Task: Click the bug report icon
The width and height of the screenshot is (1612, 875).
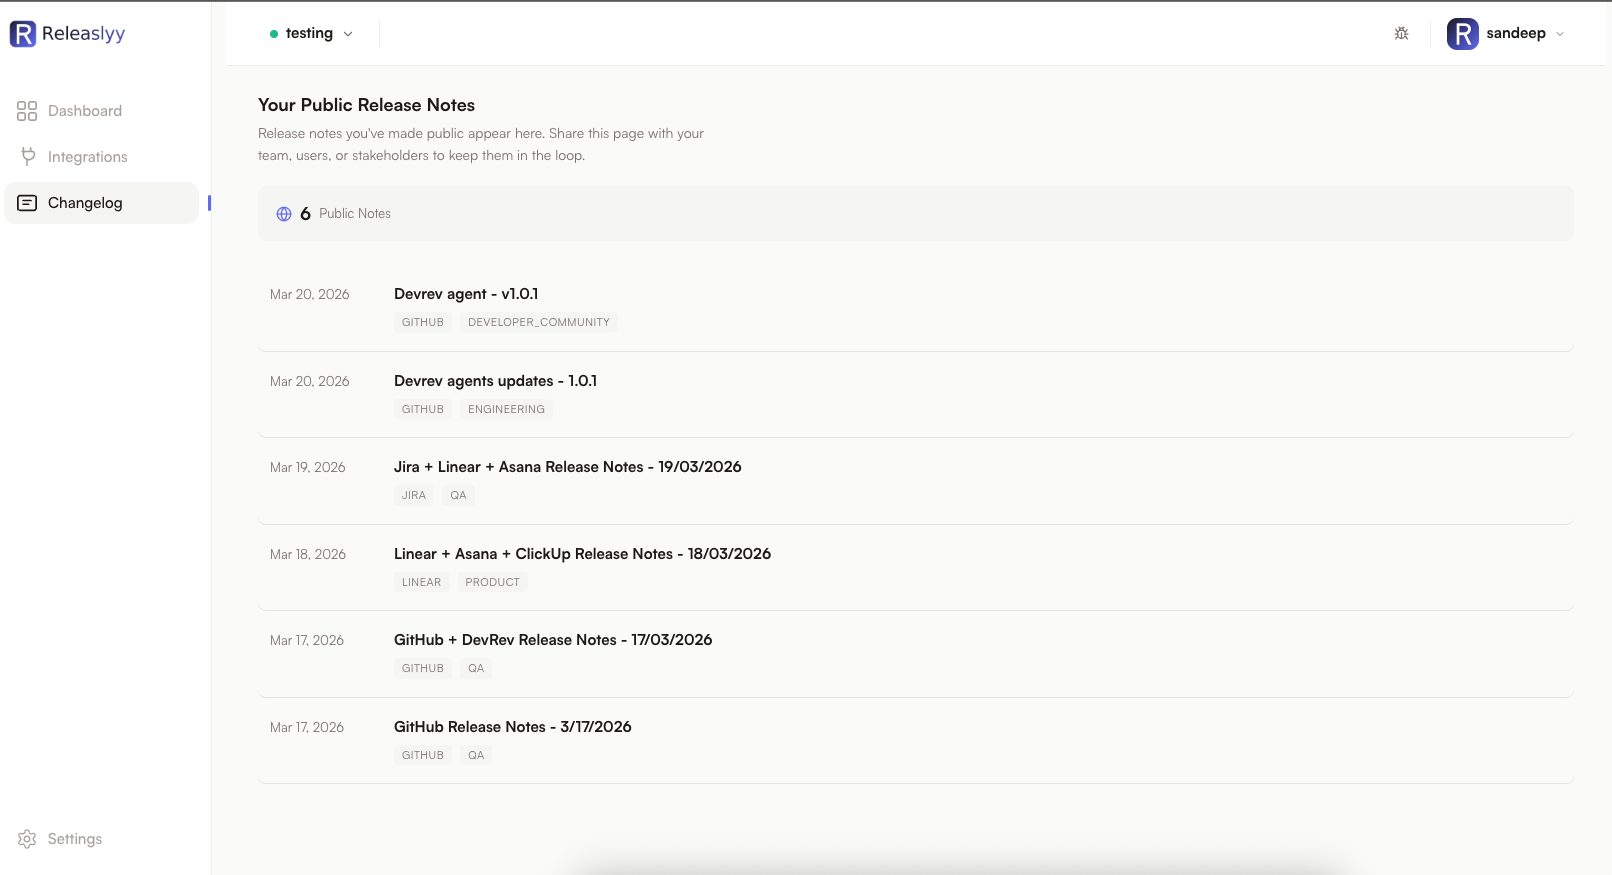Action: coord(1401,33)
